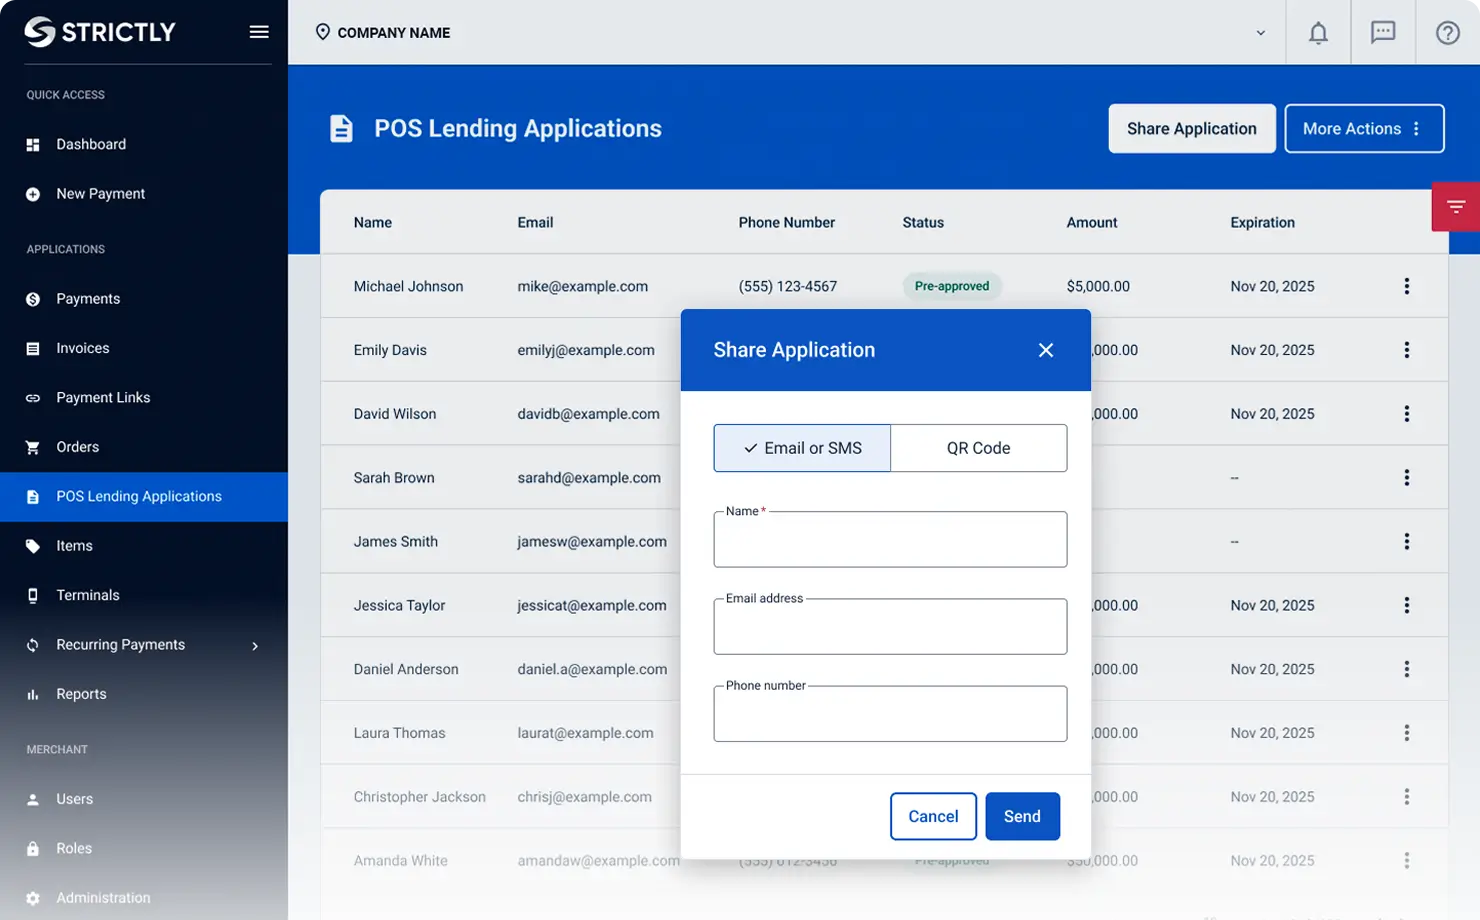Open the Administration page
The width and height of the screenshot is (1480, 920).
[103, 898]
